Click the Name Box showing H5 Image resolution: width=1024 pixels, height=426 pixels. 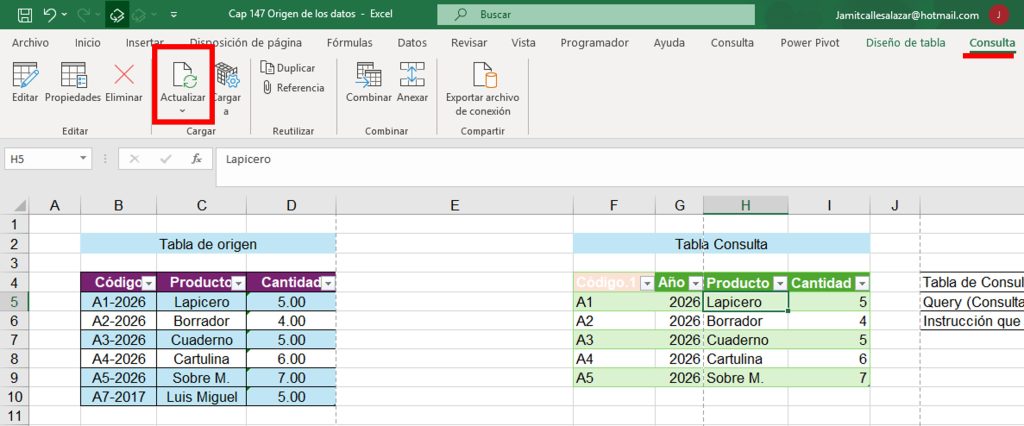click(40, 159)
